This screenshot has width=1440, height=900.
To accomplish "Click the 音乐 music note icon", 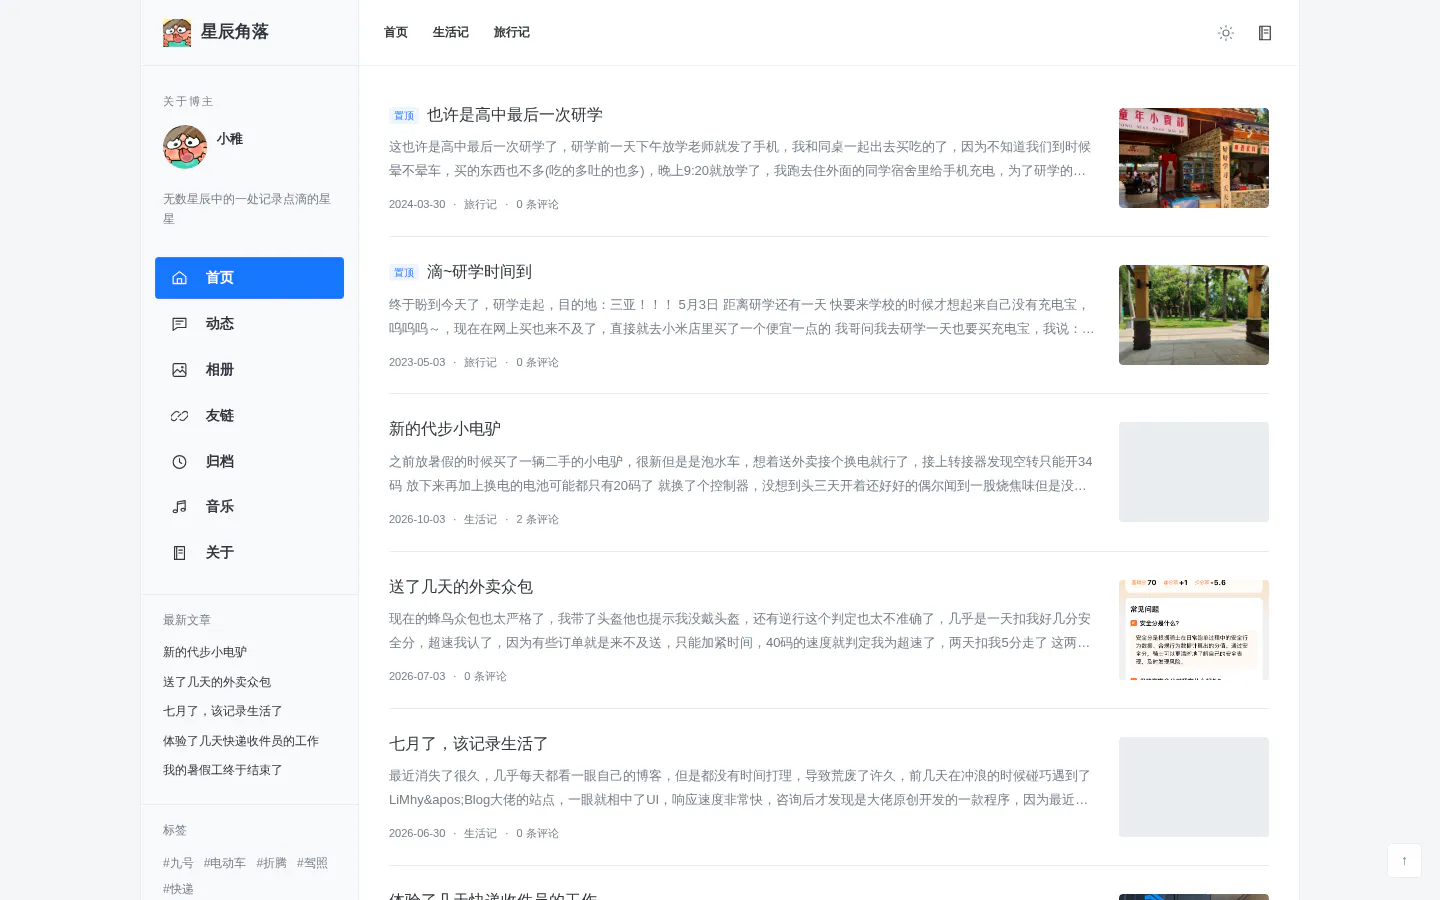I will [180, 507].
